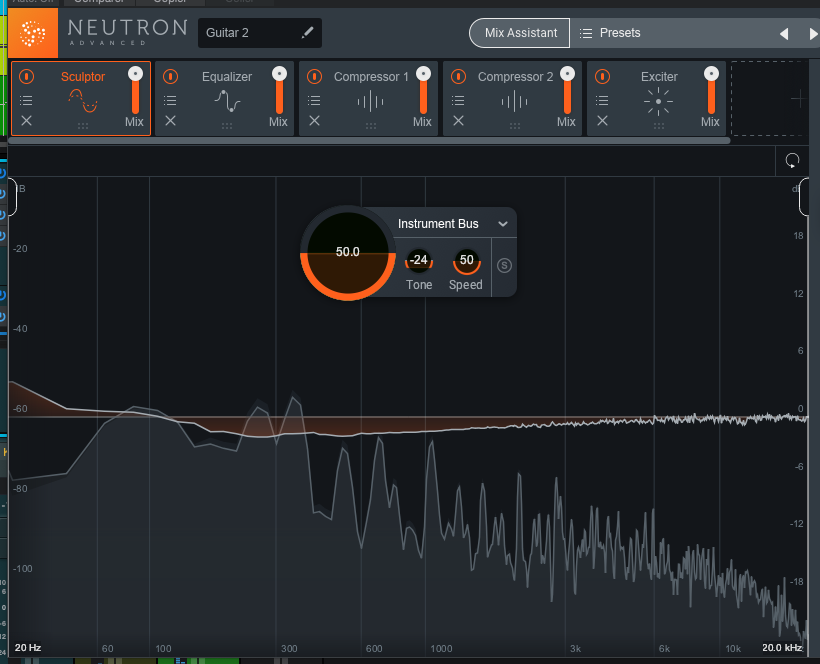
Task: Click the Guitar 2 name field
Action: (x=259, y=33)
